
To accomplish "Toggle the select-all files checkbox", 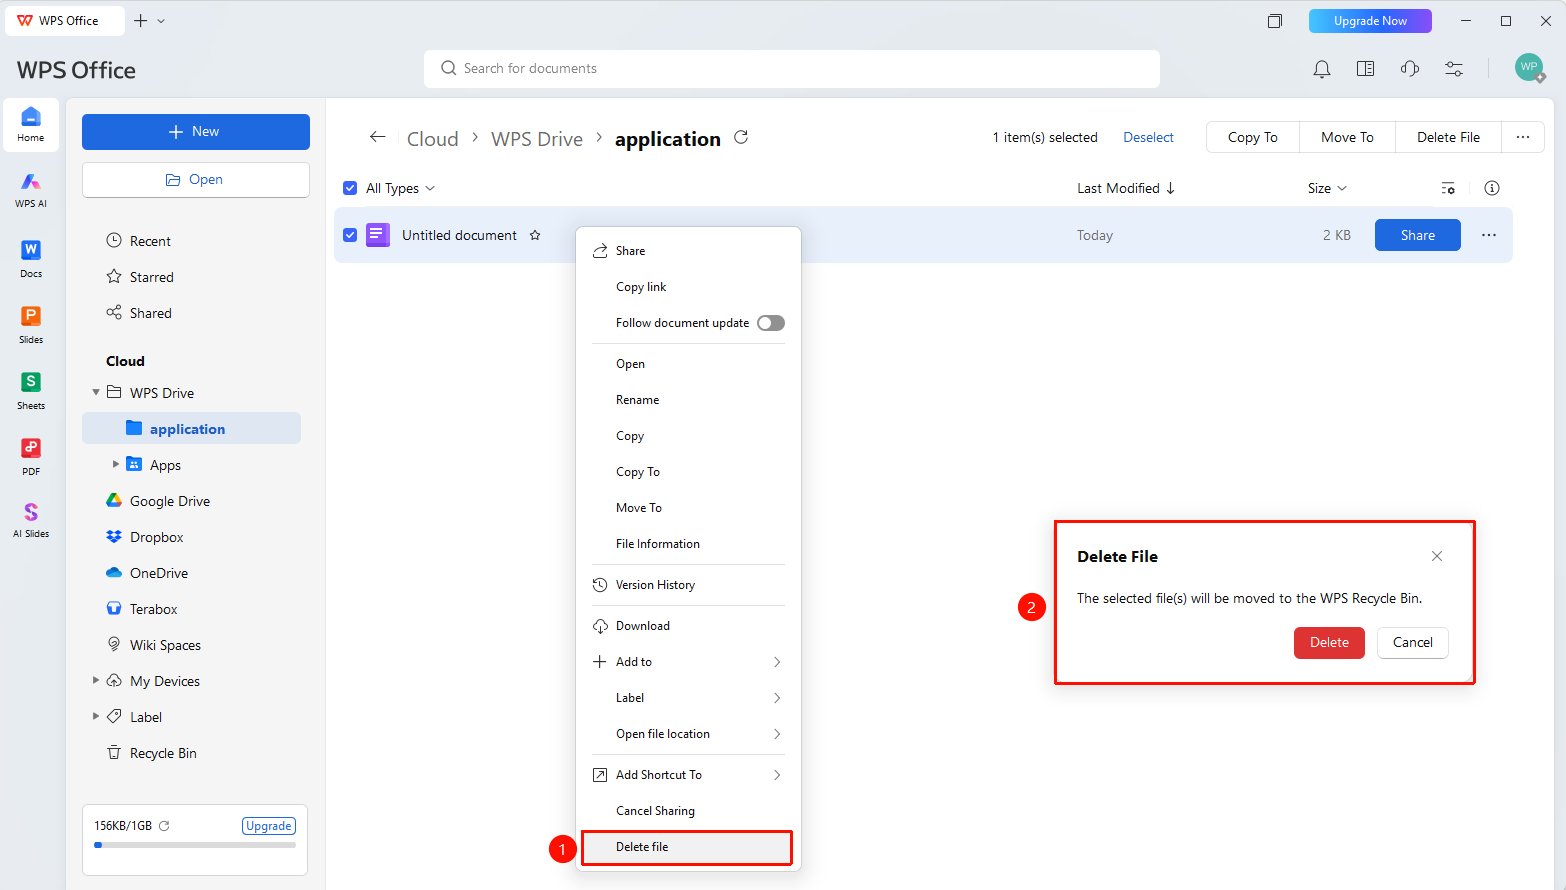I will coord(350,188).
